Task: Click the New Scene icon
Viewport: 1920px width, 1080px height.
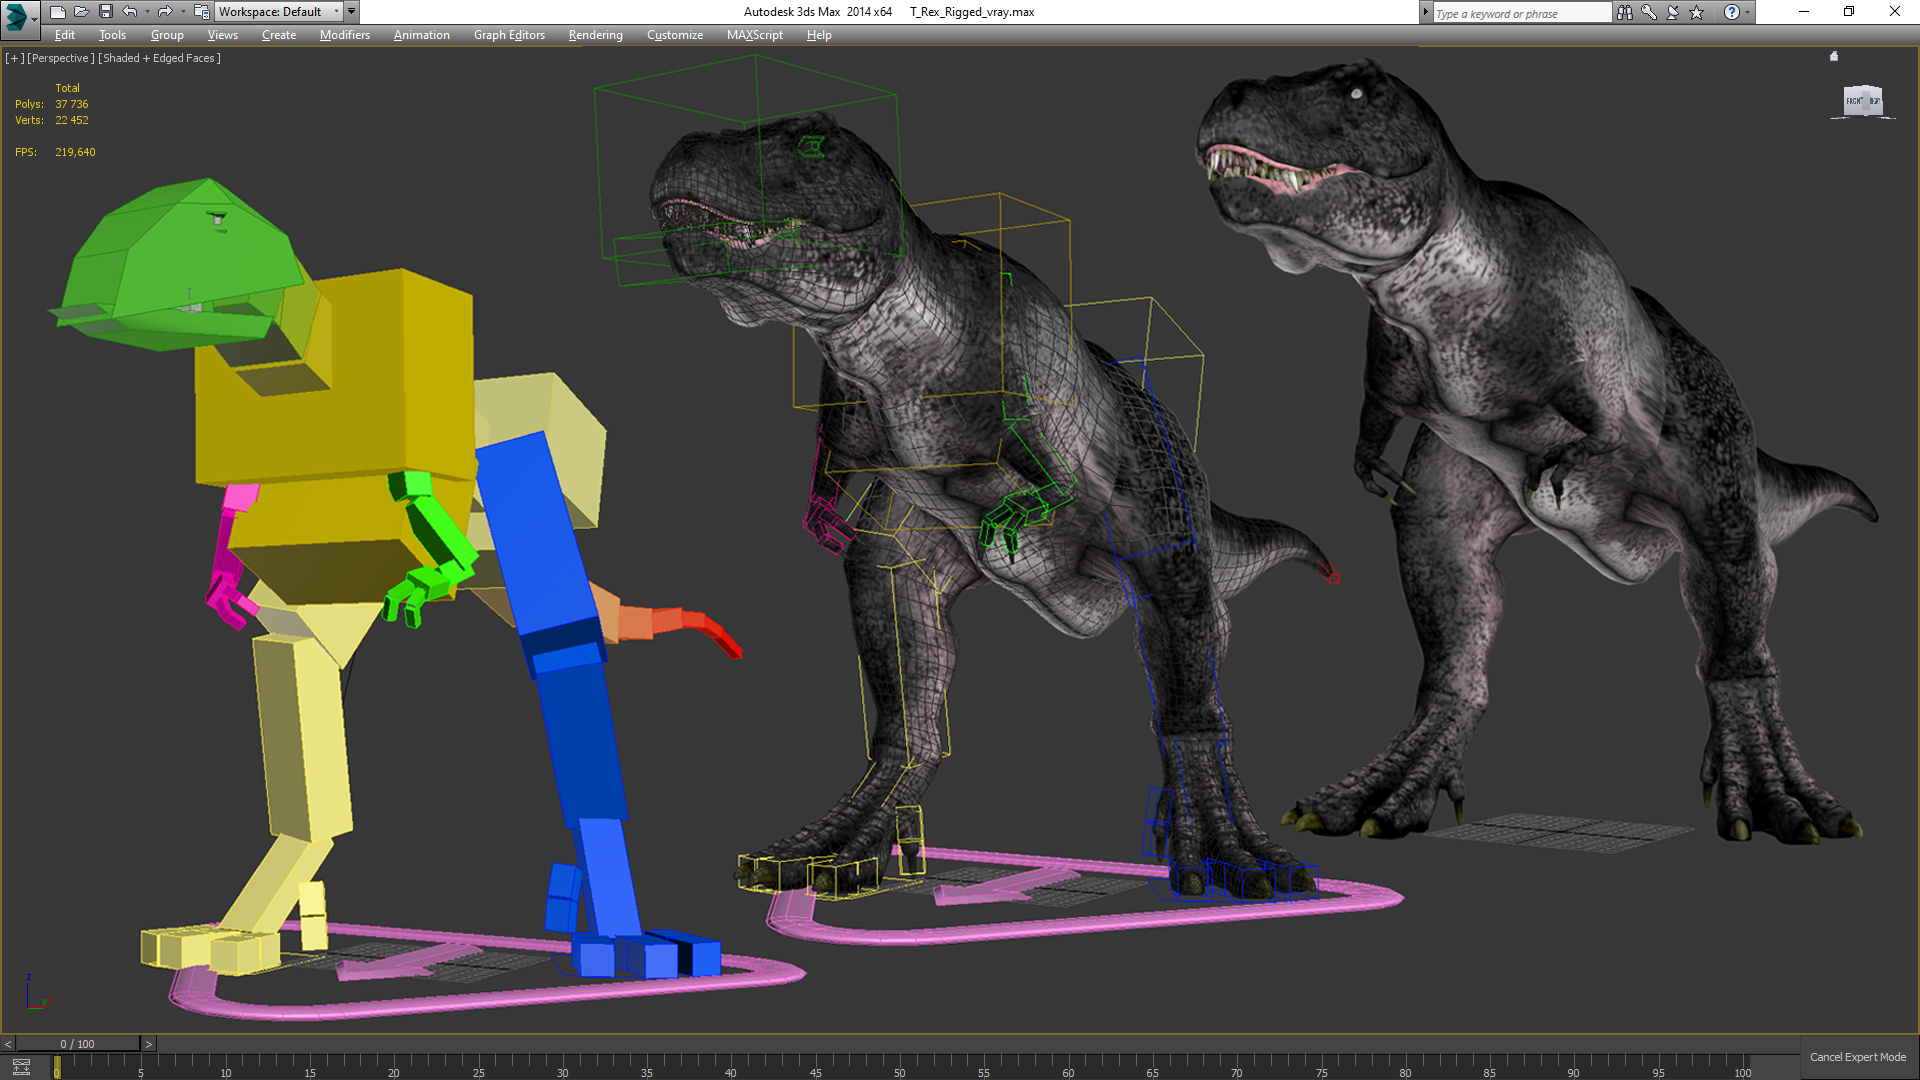Action: pos(58,12)
